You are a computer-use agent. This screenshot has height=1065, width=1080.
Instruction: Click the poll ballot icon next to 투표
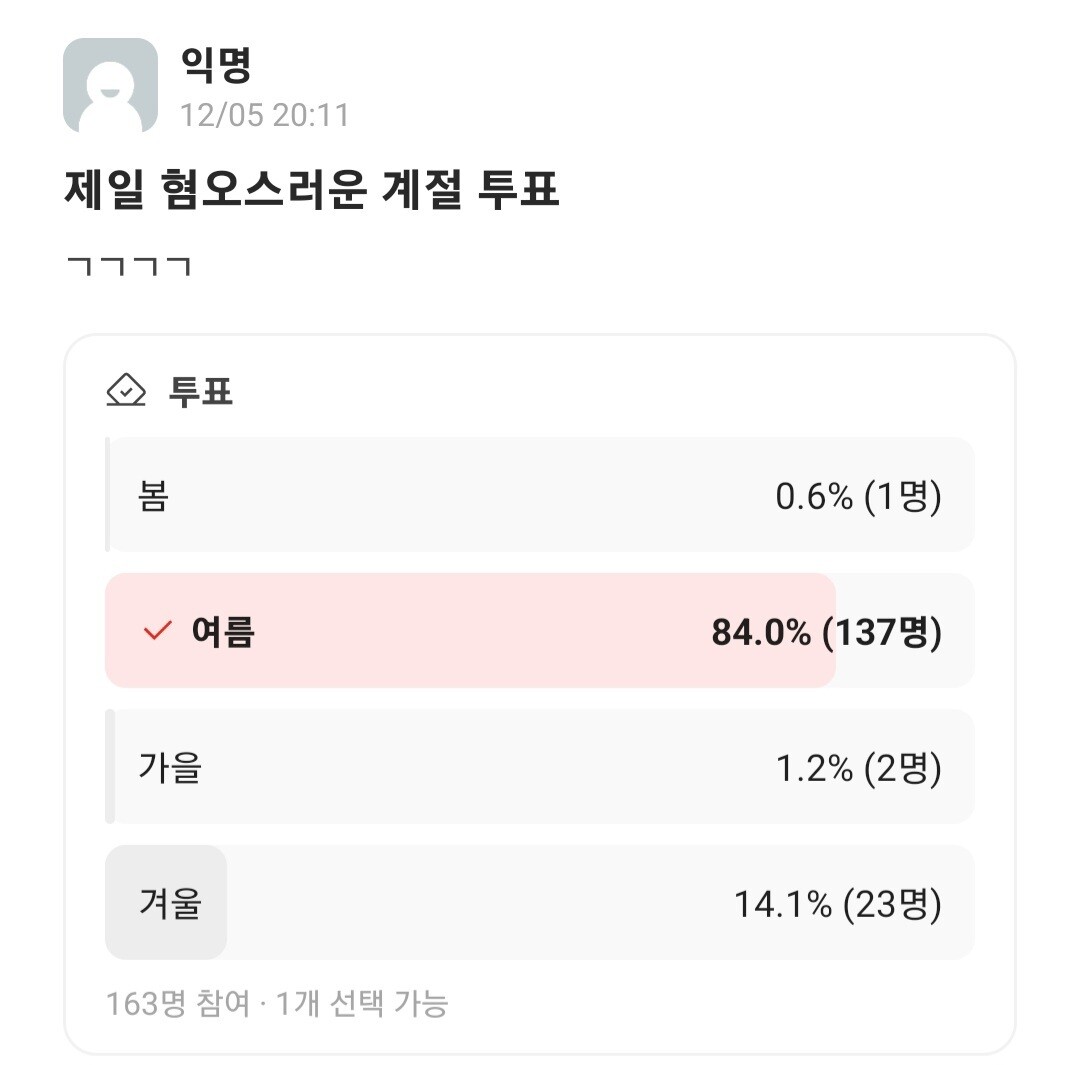click(126, 391)
